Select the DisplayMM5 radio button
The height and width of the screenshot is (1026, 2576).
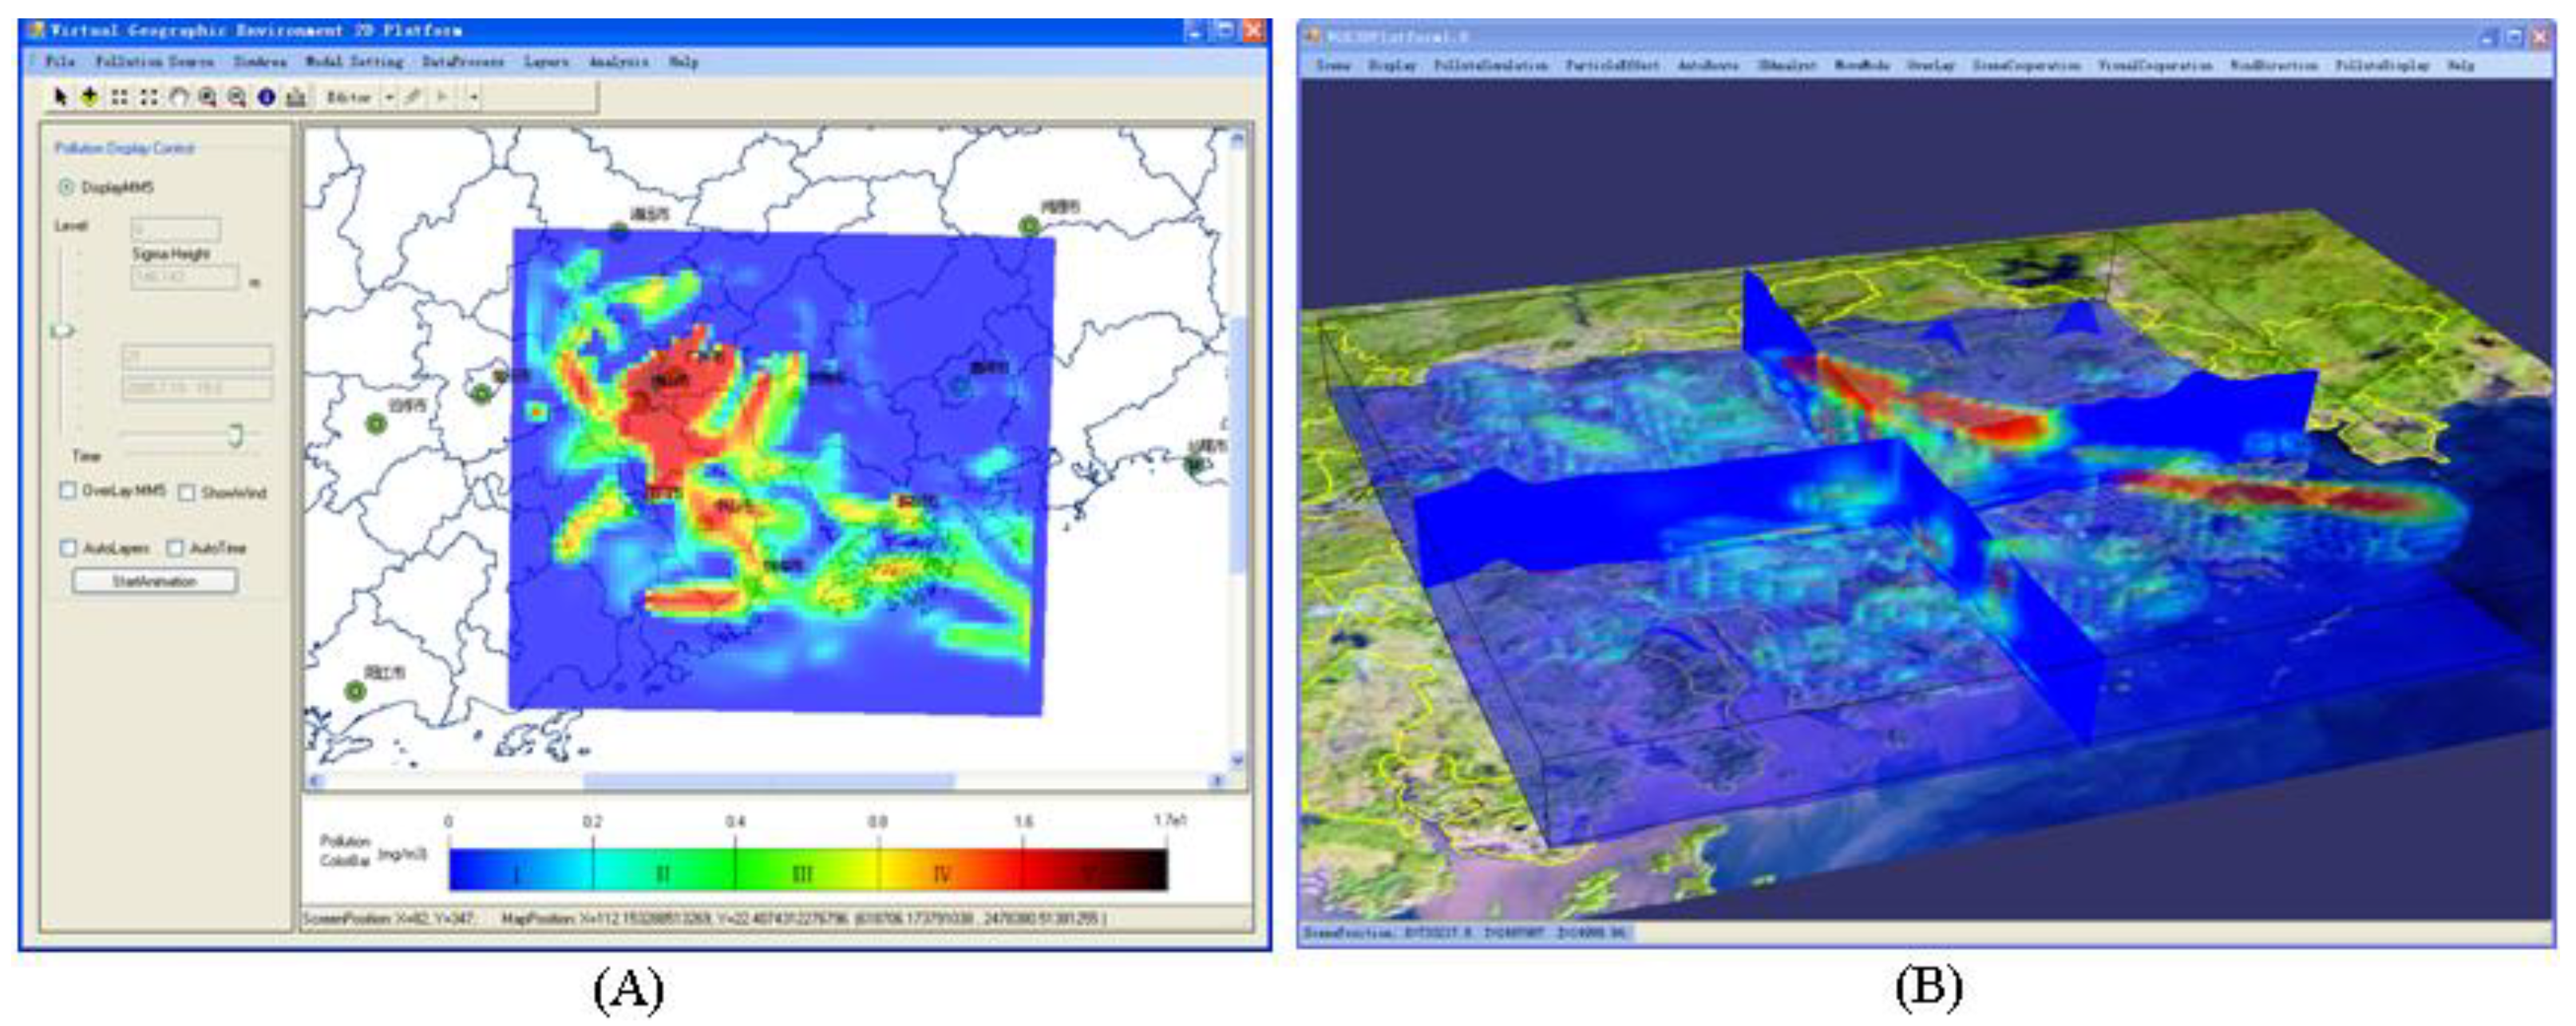[66, 187]
